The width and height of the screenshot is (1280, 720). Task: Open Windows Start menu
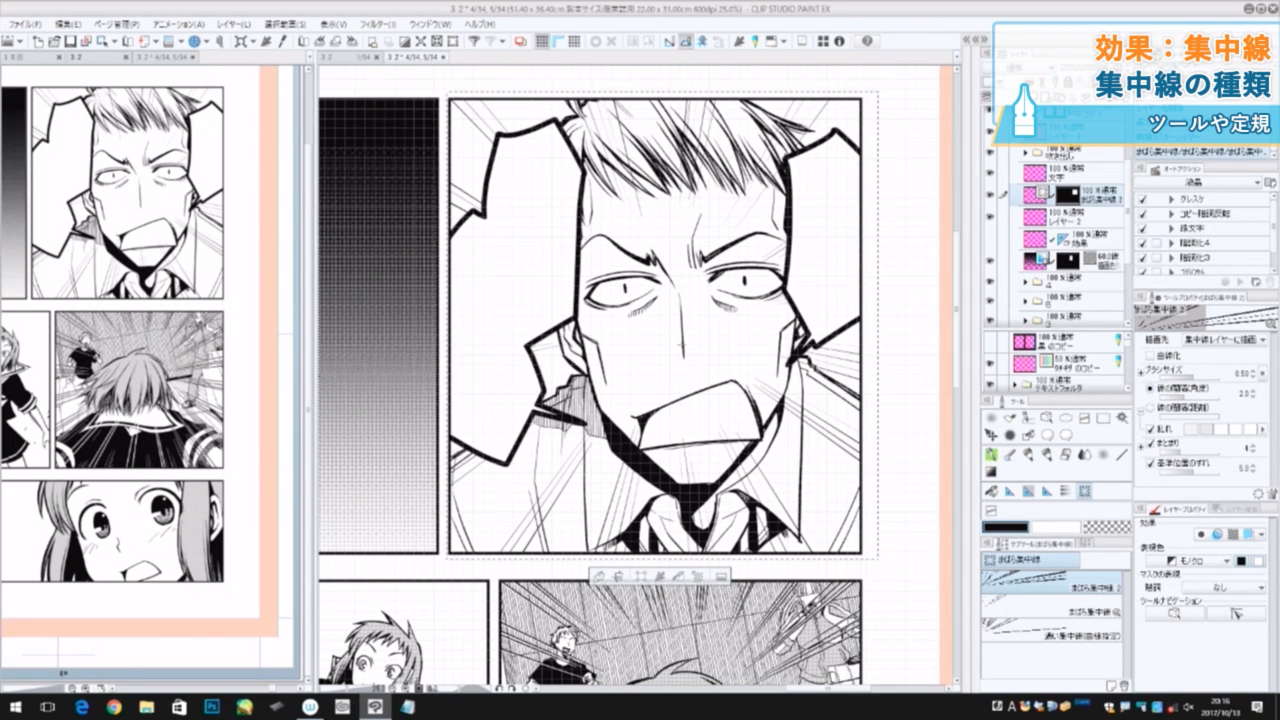pyautogui.click(x=16, y=706)
